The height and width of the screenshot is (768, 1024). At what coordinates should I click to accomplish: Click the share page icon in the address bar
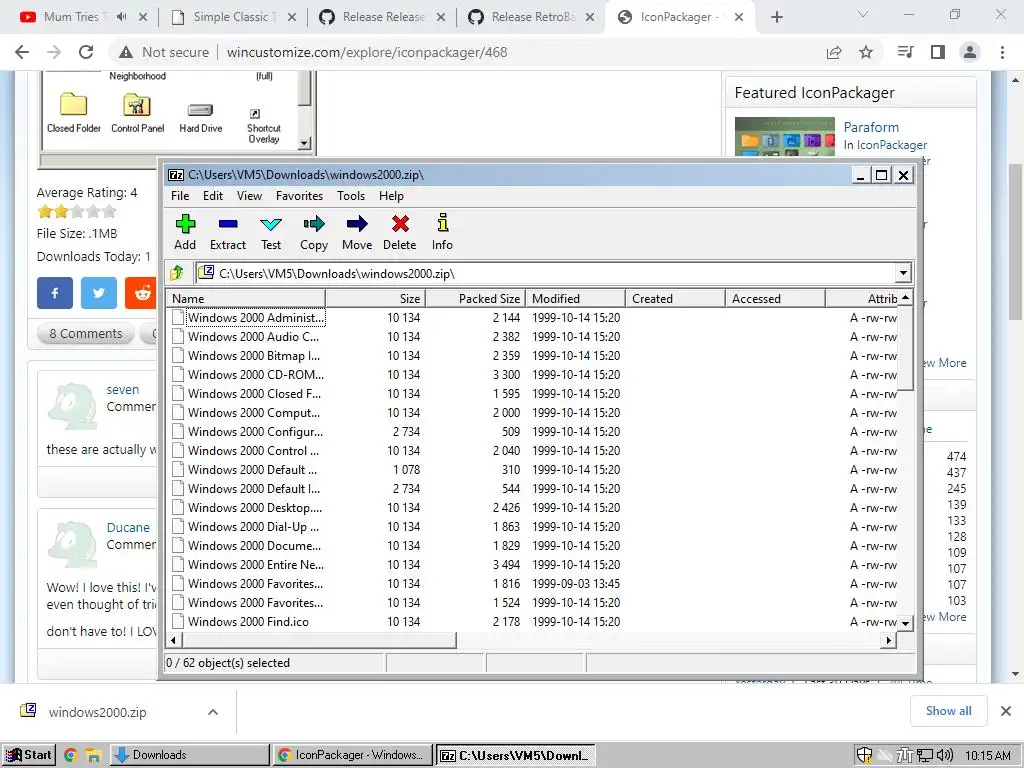tap(834, 52)
